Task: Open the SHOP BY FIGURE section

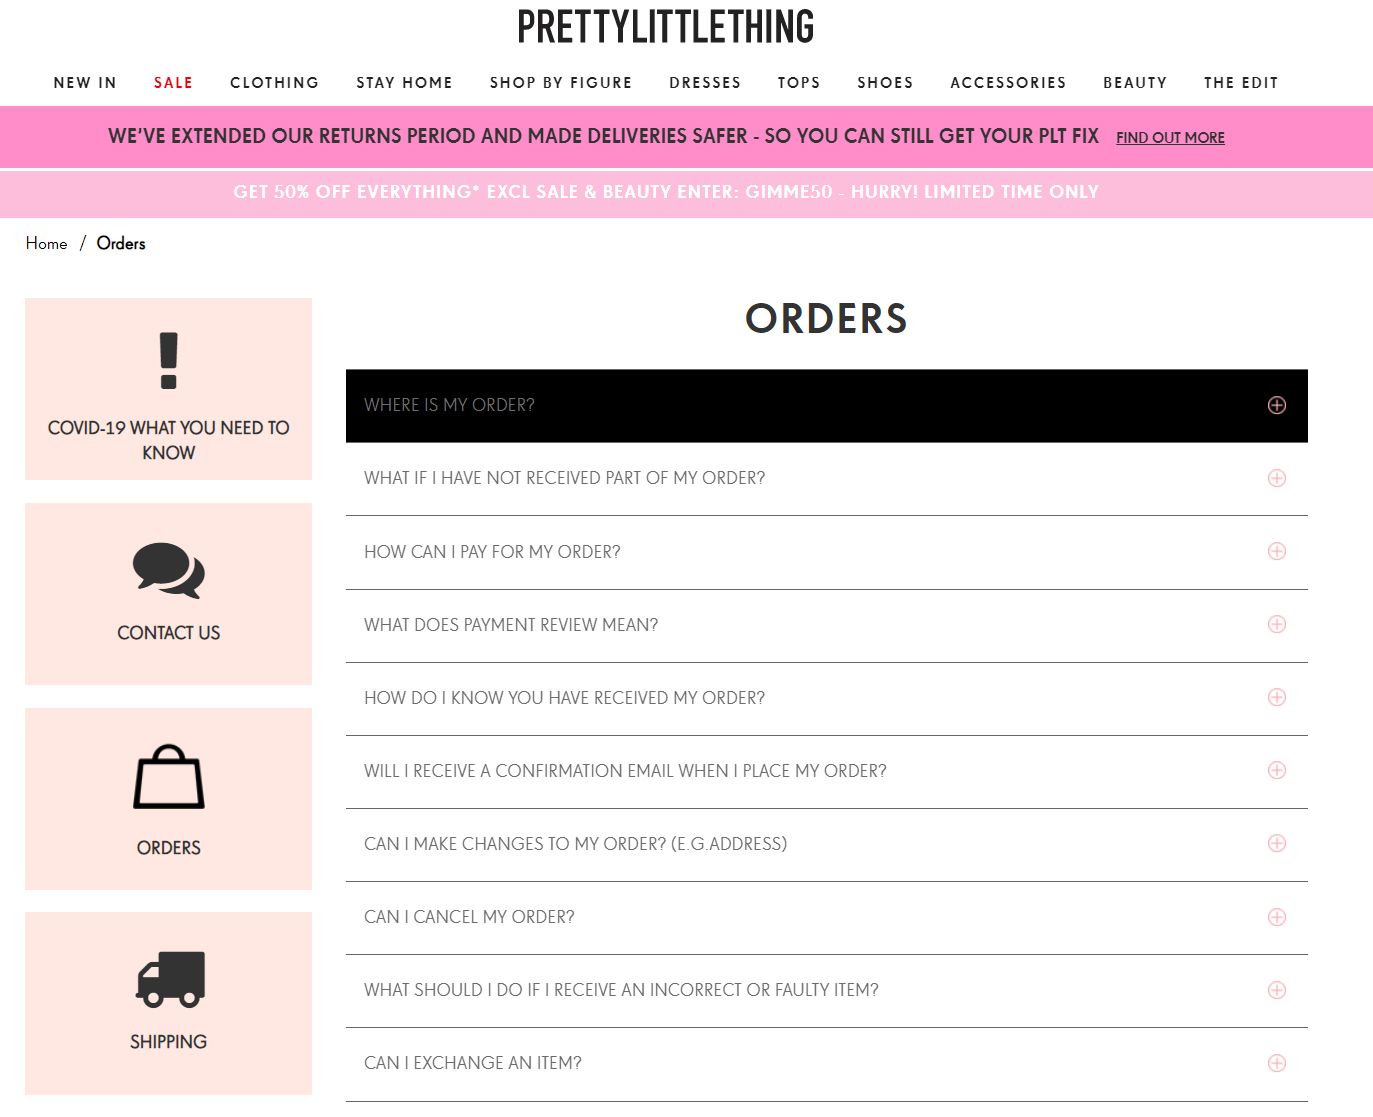Action: [x=560, y=83]
